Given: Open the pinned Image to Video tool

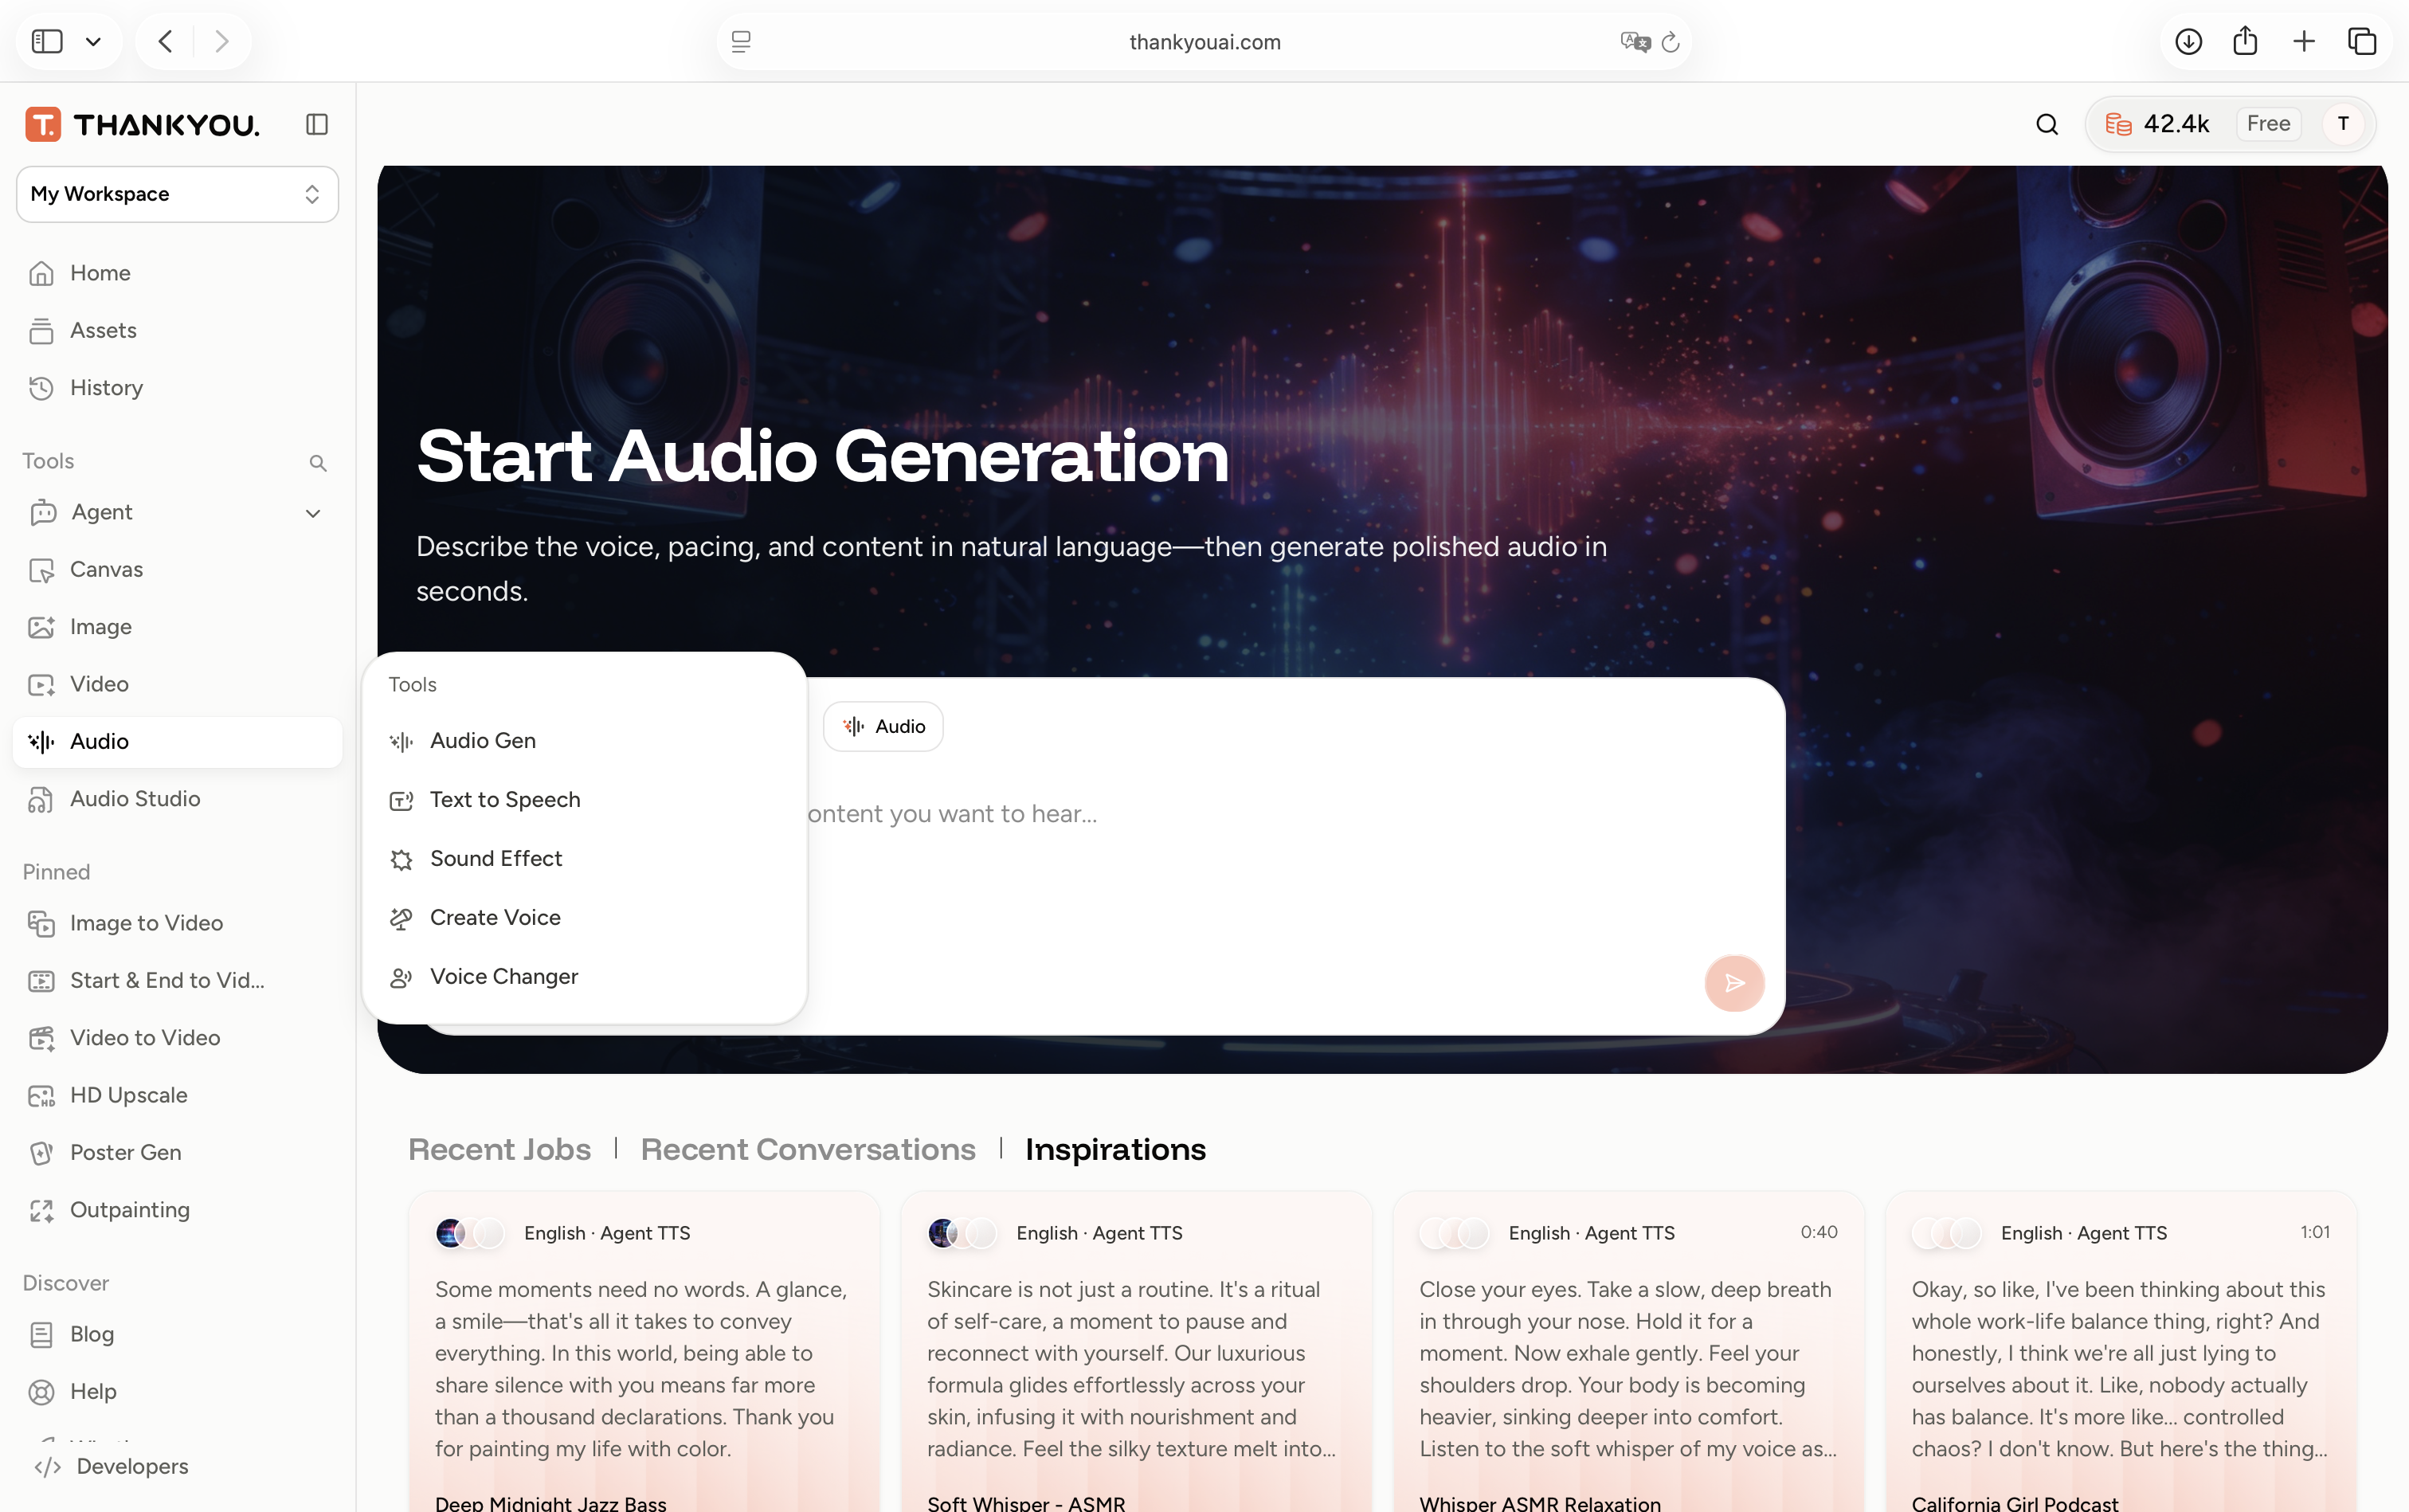Looking at the screenshot, I should pyautogui.click(x=177, y=923).
